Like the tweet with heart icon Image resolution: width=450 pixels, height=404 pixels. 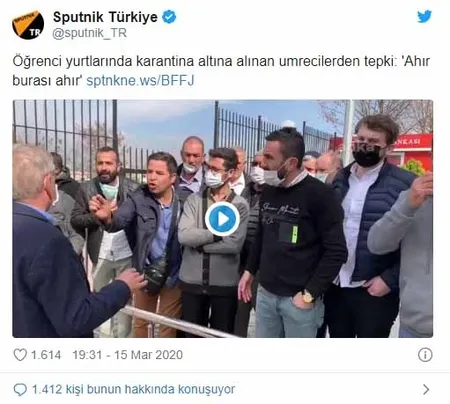point(20,355)
